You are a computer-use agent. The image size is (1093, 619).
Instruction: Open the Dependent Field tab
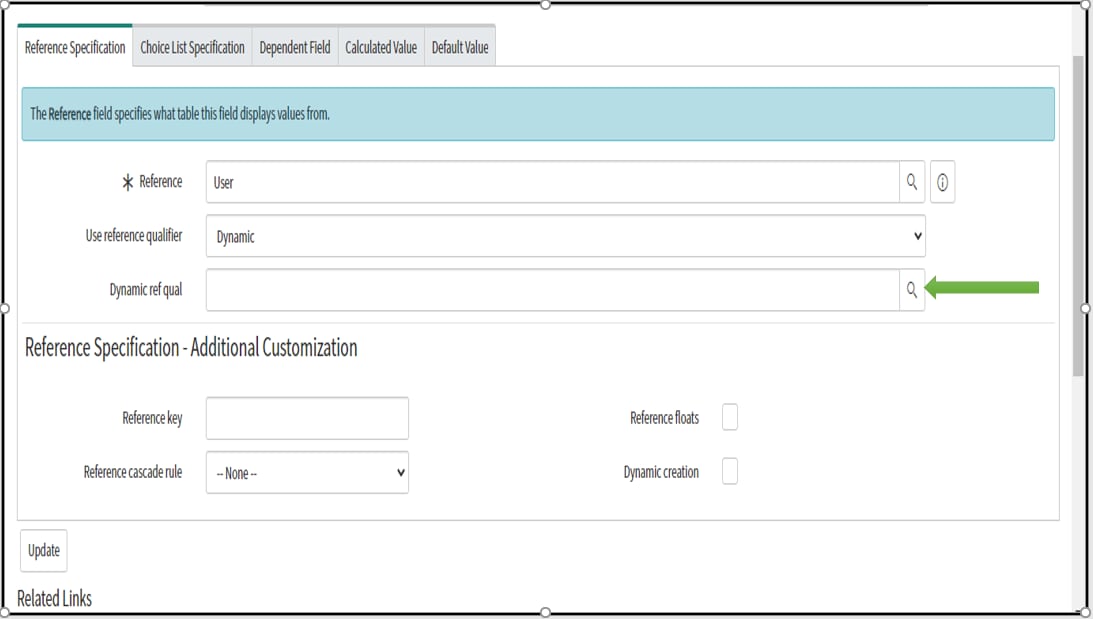[x=294, y=46]
